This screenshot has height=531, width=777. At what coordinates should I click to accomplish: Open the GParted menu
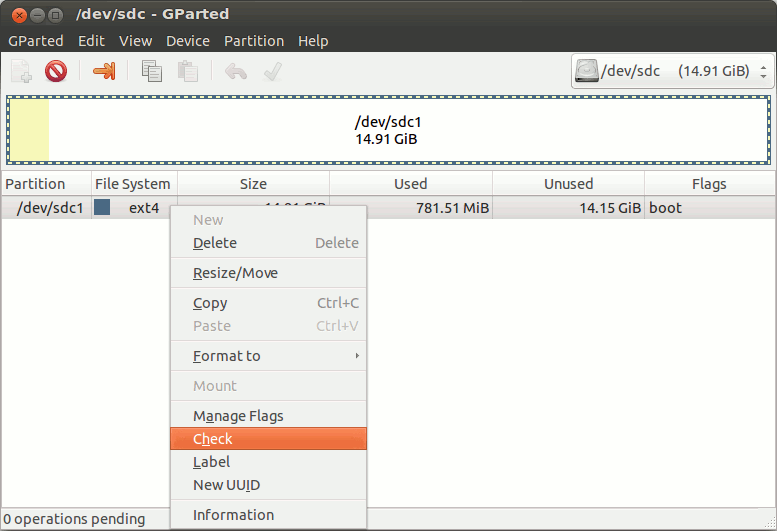pos(36,41)
